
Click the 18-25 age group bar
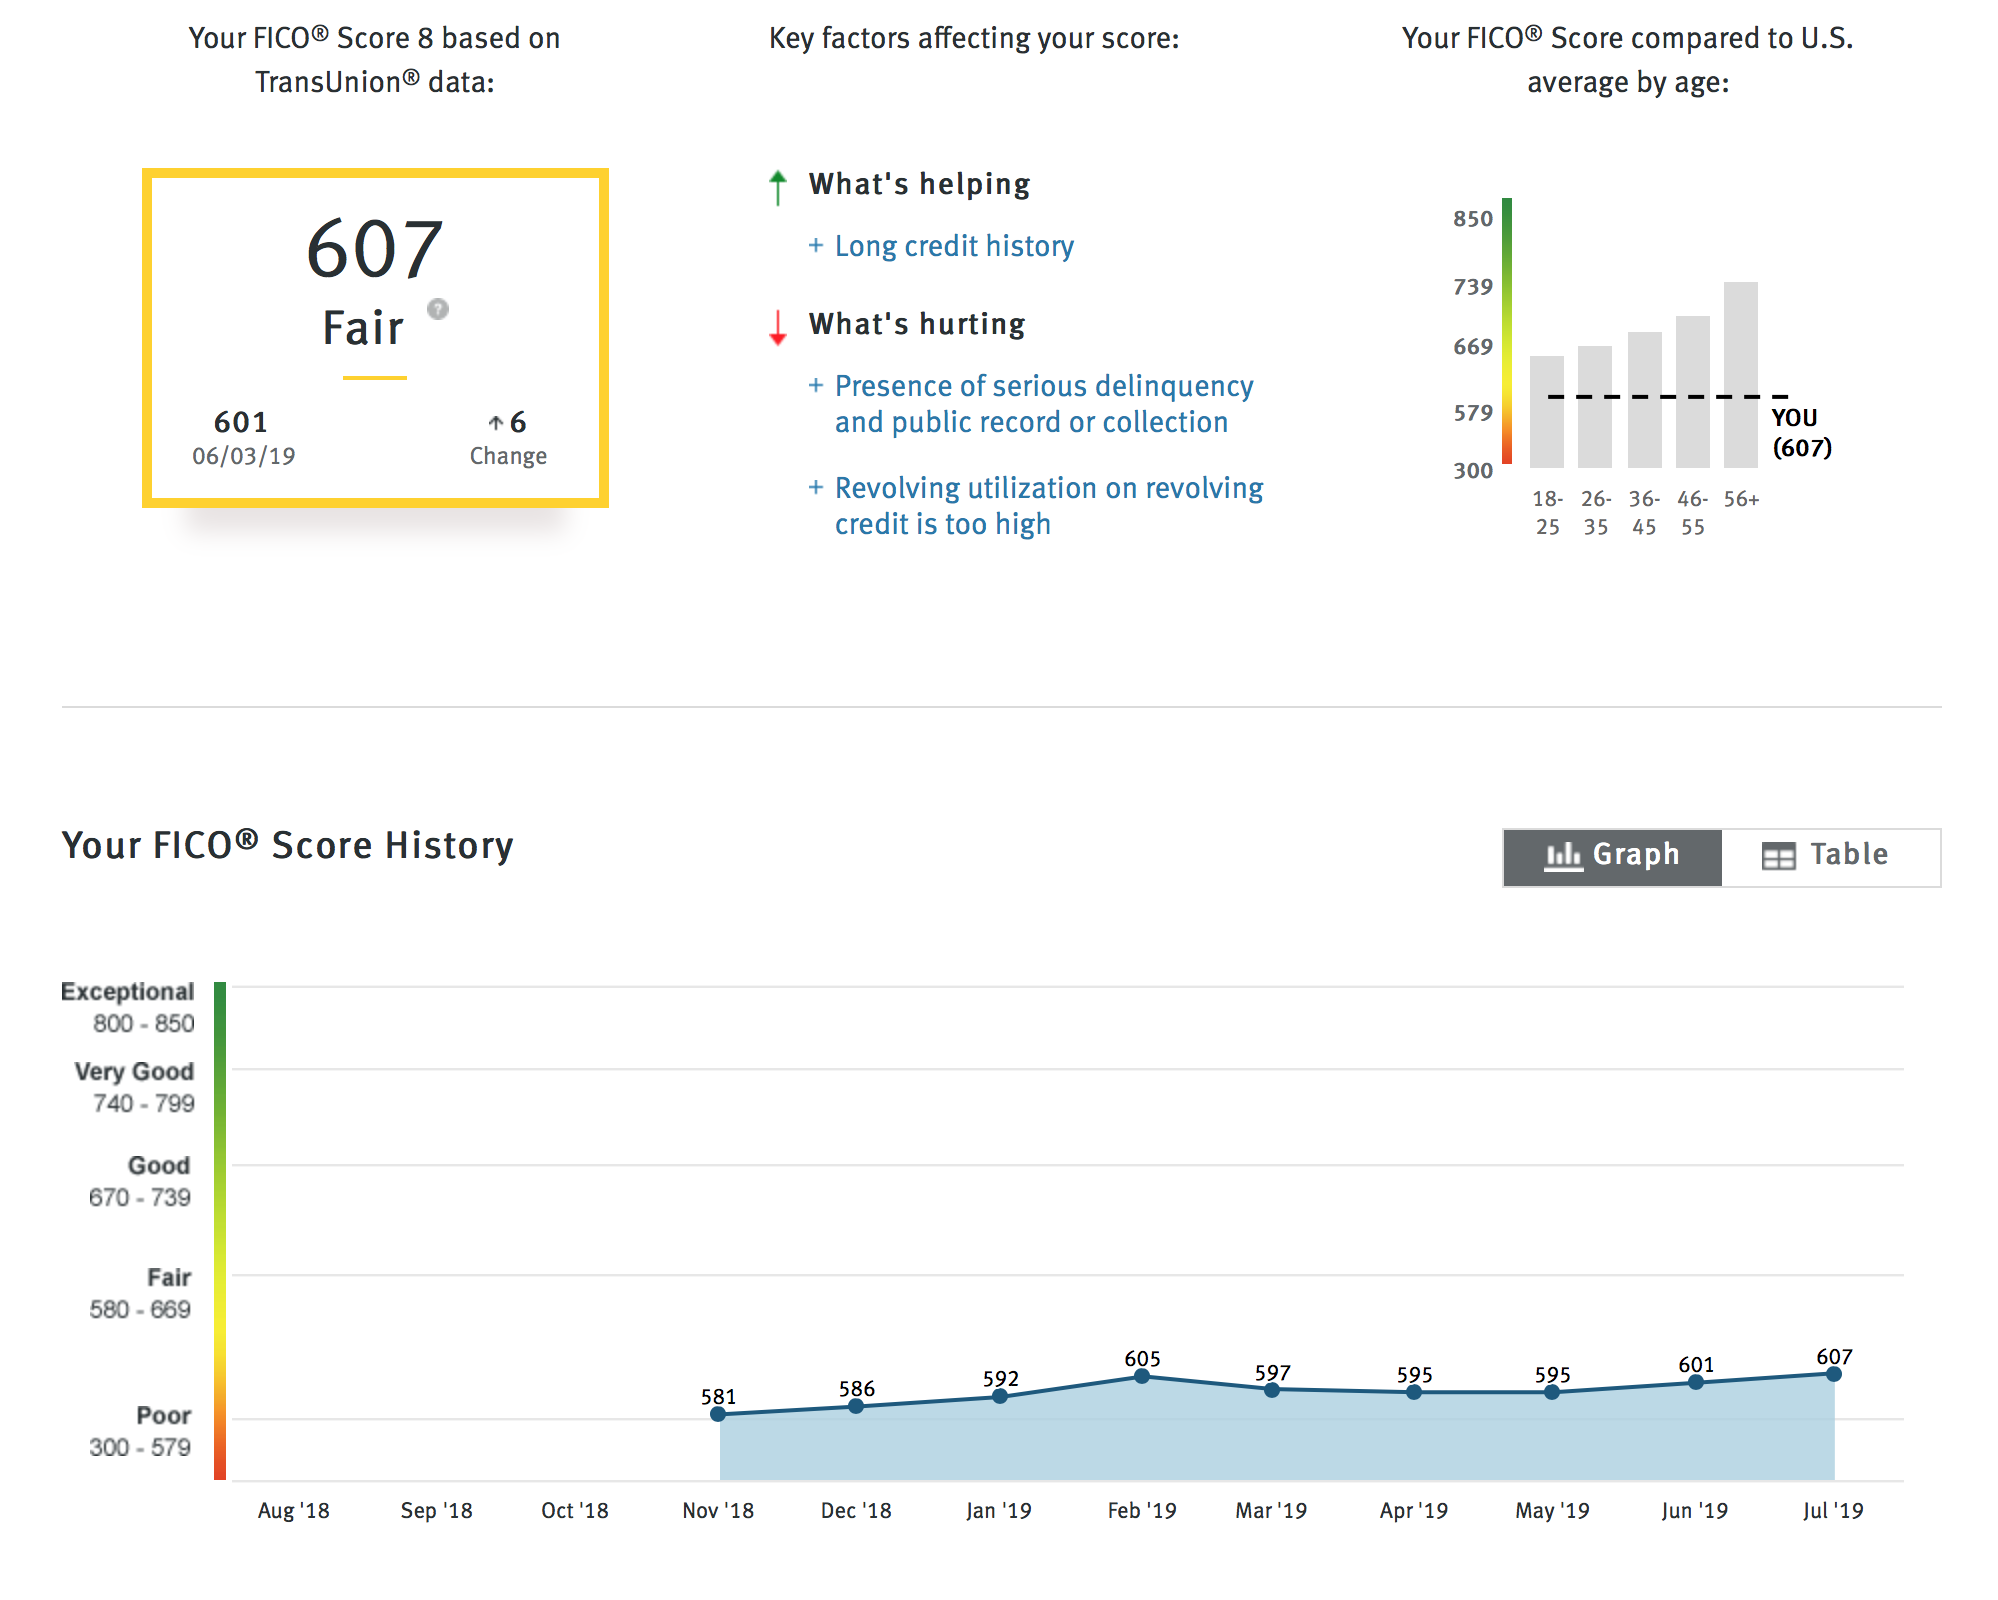pyautogui.click(x=1547, y=412)
